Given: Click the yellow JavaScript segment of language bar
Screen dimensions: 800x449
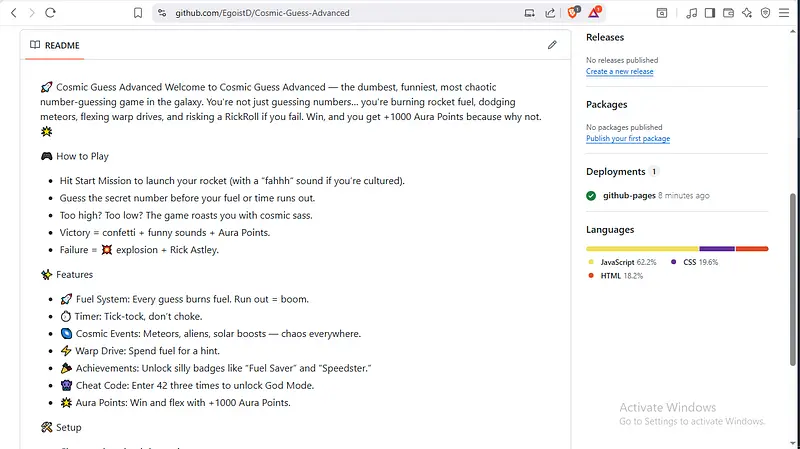Looking at the screenshot, I should [641, 248].
